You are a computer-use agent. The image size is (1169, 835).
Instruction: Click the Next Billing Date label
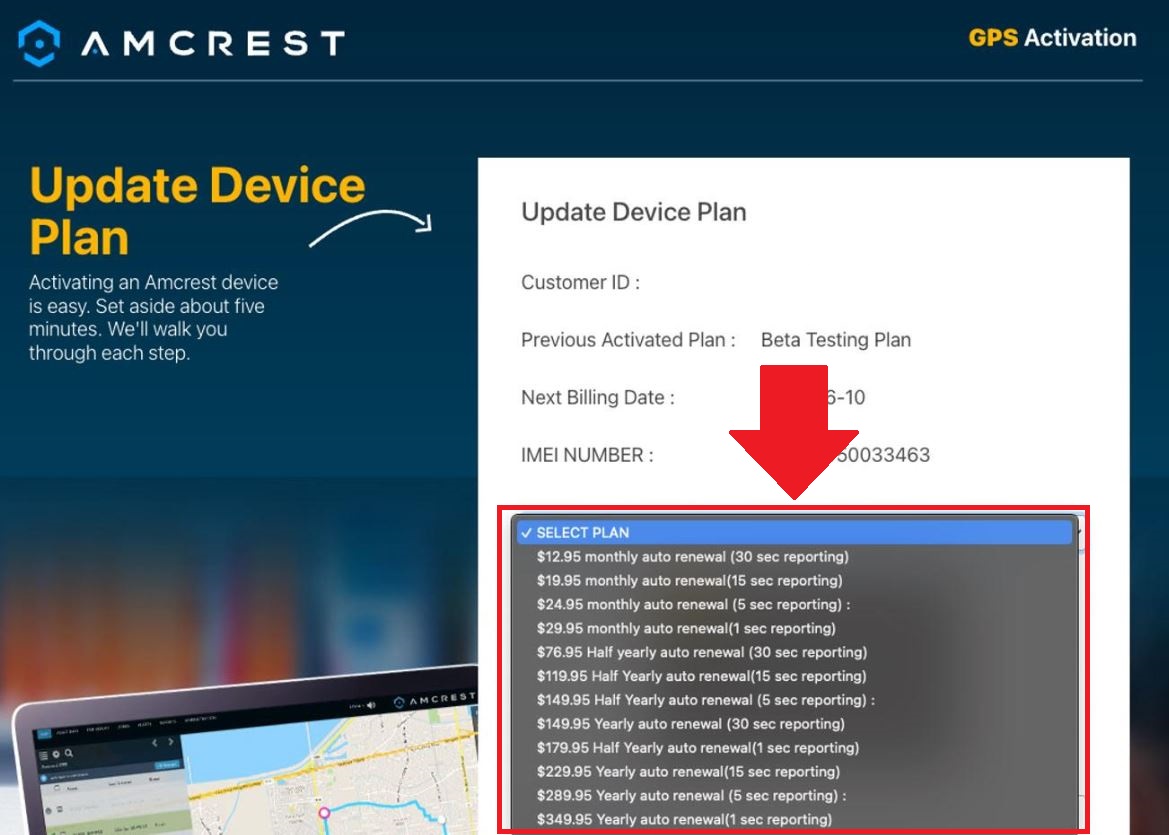[x=597, y=397]
